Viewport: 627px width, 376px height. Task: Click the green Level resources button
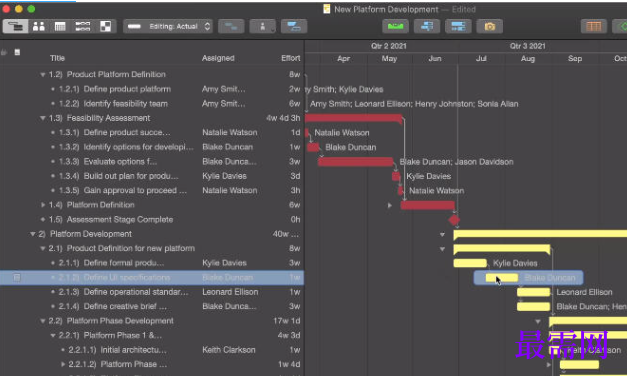click(x=395, y=26)
